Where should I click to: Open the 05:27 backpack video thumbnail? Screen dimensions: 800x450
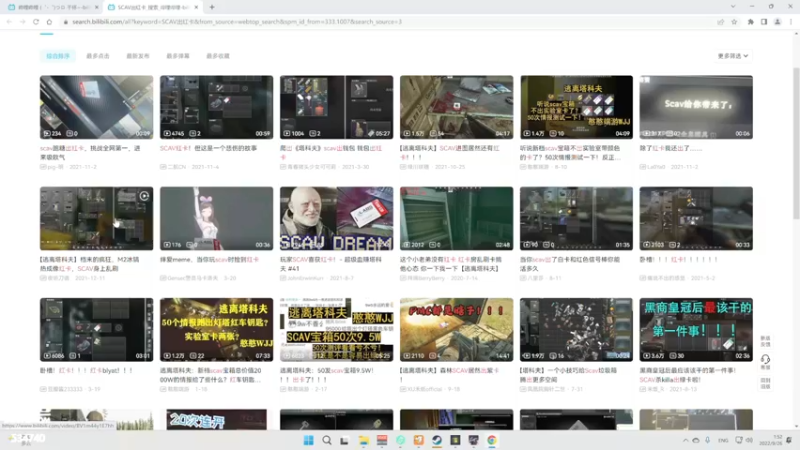click(336, 107)
